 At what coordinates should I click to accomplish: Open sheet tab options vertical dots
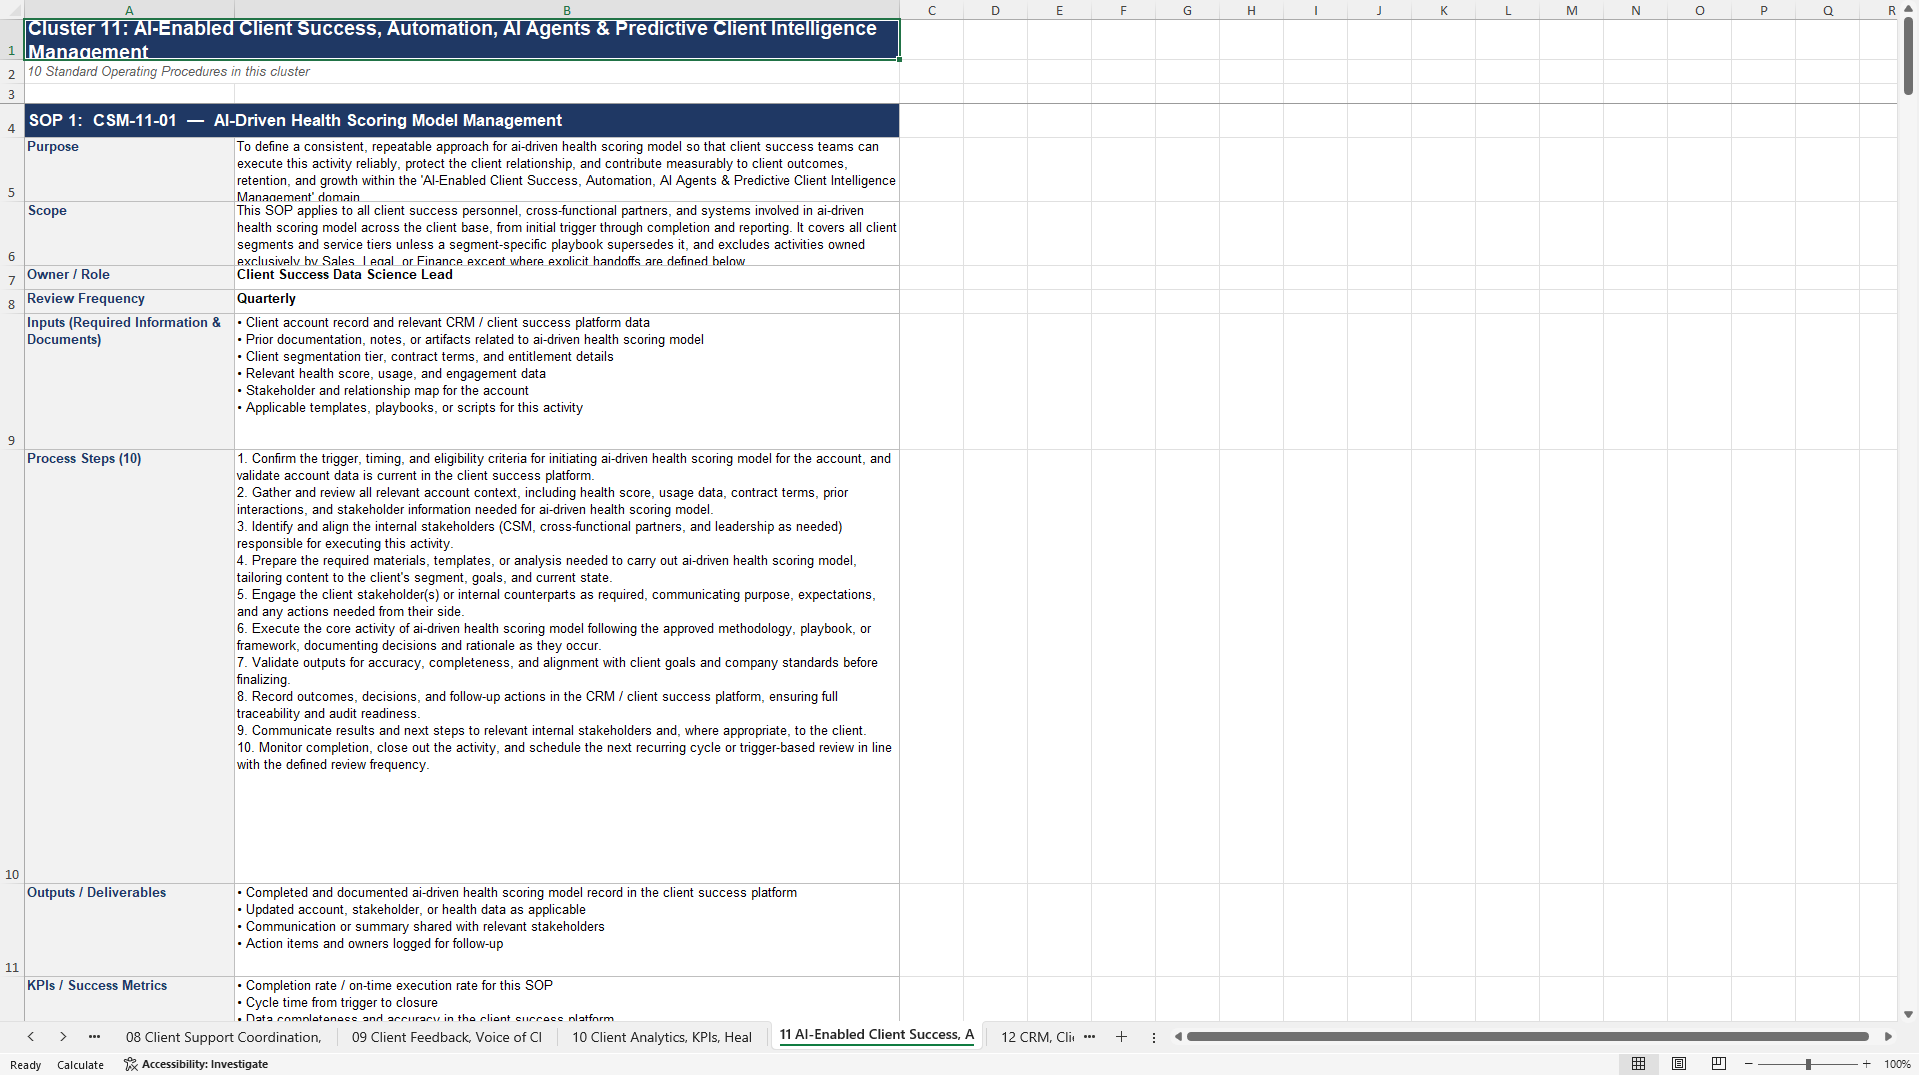1153,1037
